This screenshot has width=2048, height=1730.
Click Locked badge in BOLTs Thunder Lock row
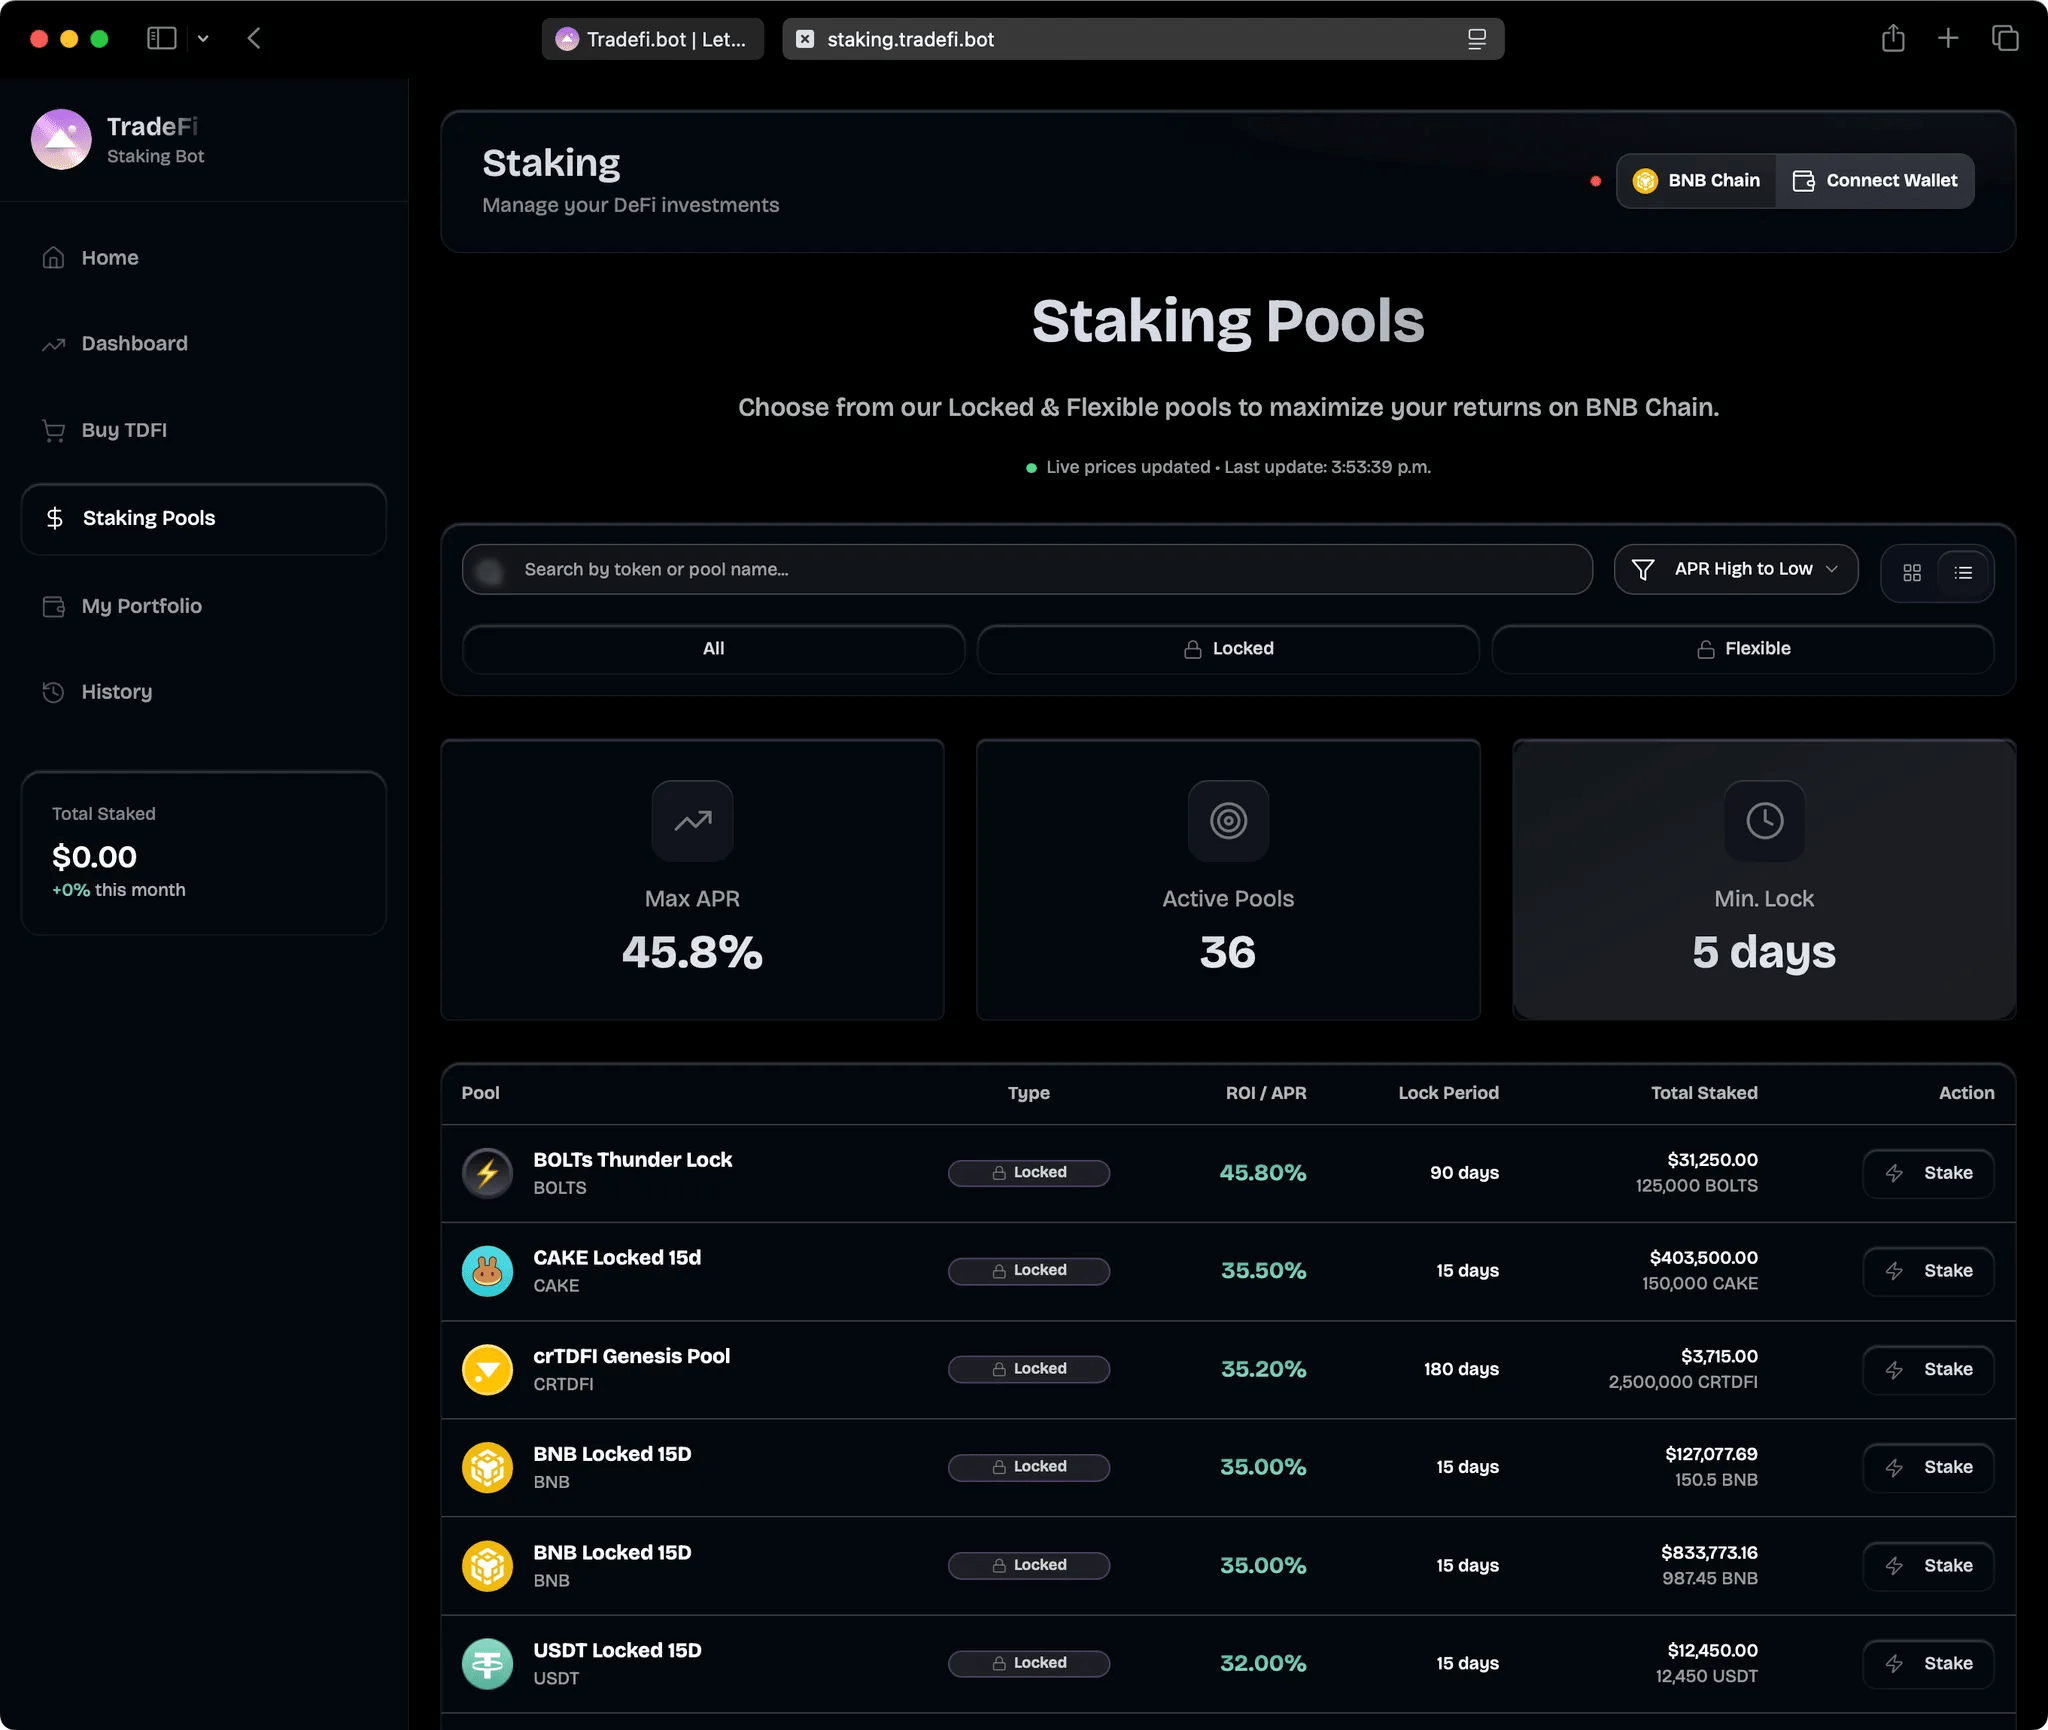(1028, 1173)
